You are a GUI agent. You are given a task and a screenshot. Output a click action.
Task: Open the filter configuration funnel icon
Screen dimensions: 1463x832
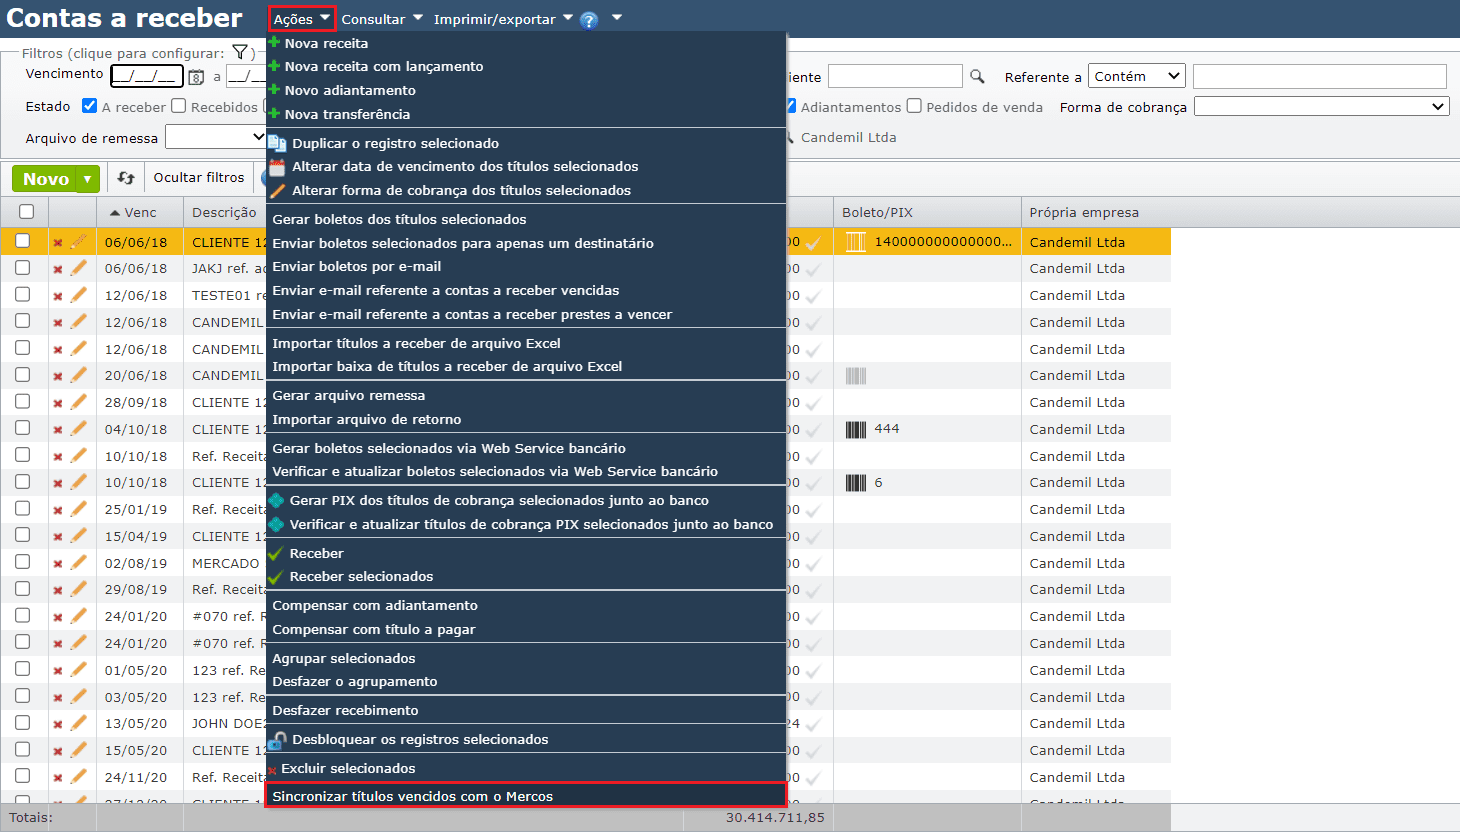click(x=240, y=52)
